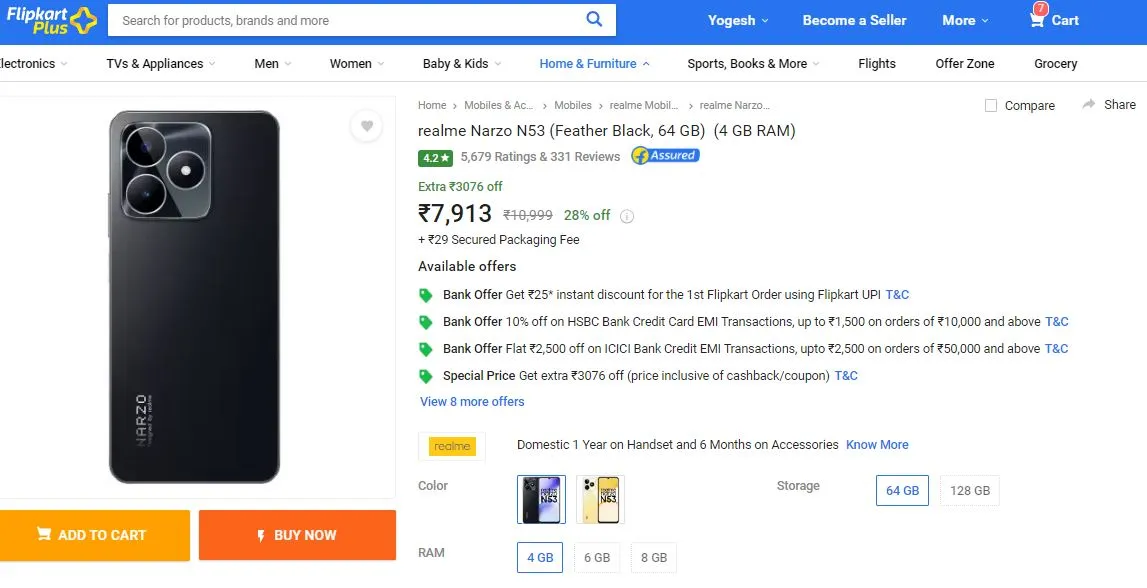
Task: Click the realme brand logo
Action: [451, 446]
